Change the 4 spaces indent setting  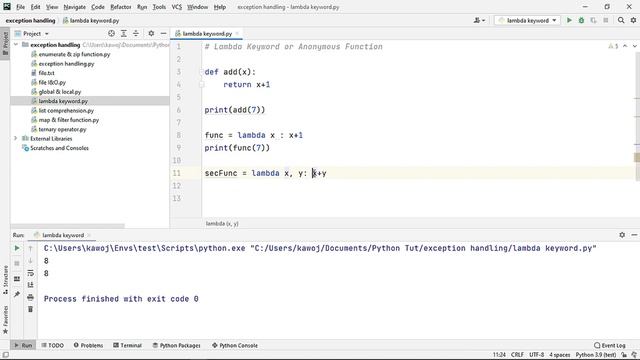[559, 355]
